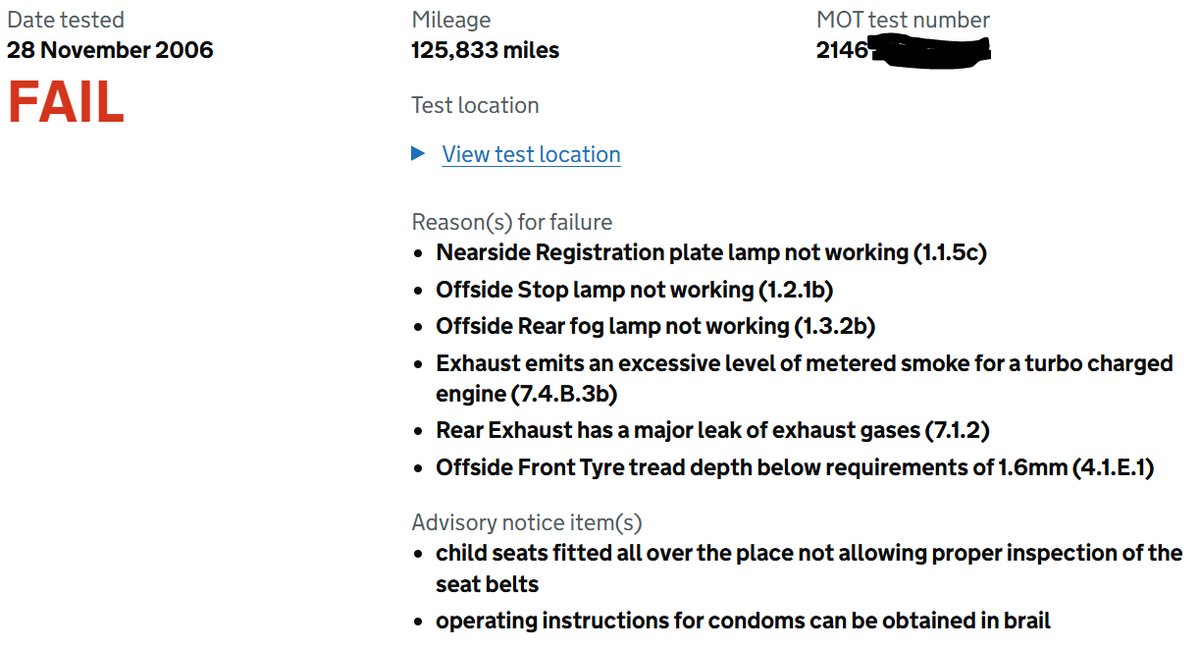The width and height of the screenshot is (1200, 649).
Task: Click the condoms operating instructions advisory
Action: 743,621
